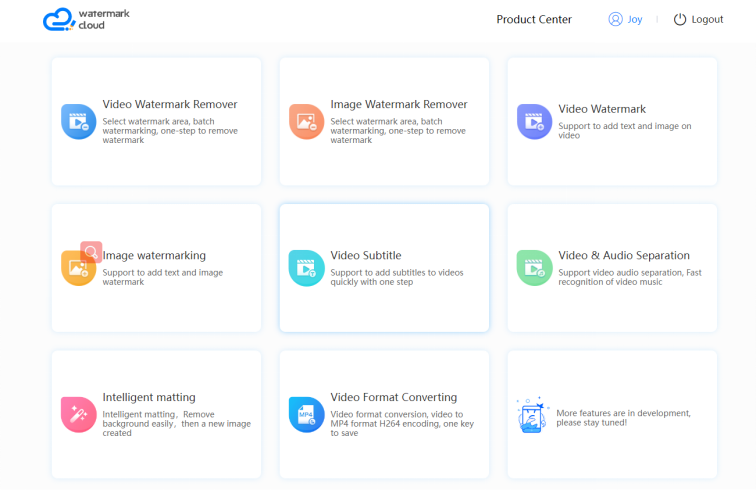756x491 pixels.
Task: Open the Video Format Converting title
Action: (x=393, y=397)
